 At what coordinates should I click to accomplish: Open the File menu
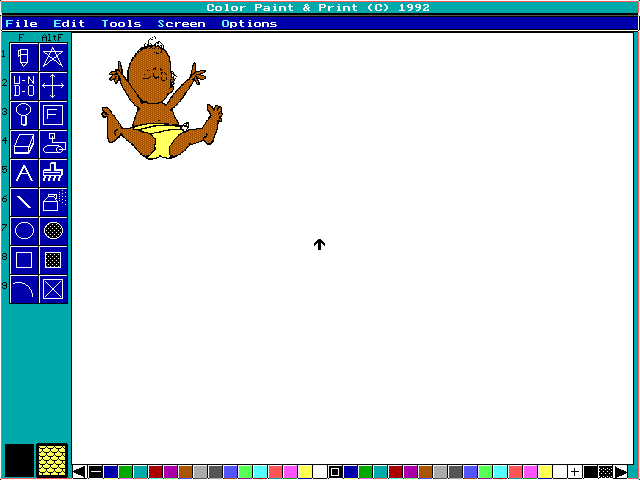(22, 24)
